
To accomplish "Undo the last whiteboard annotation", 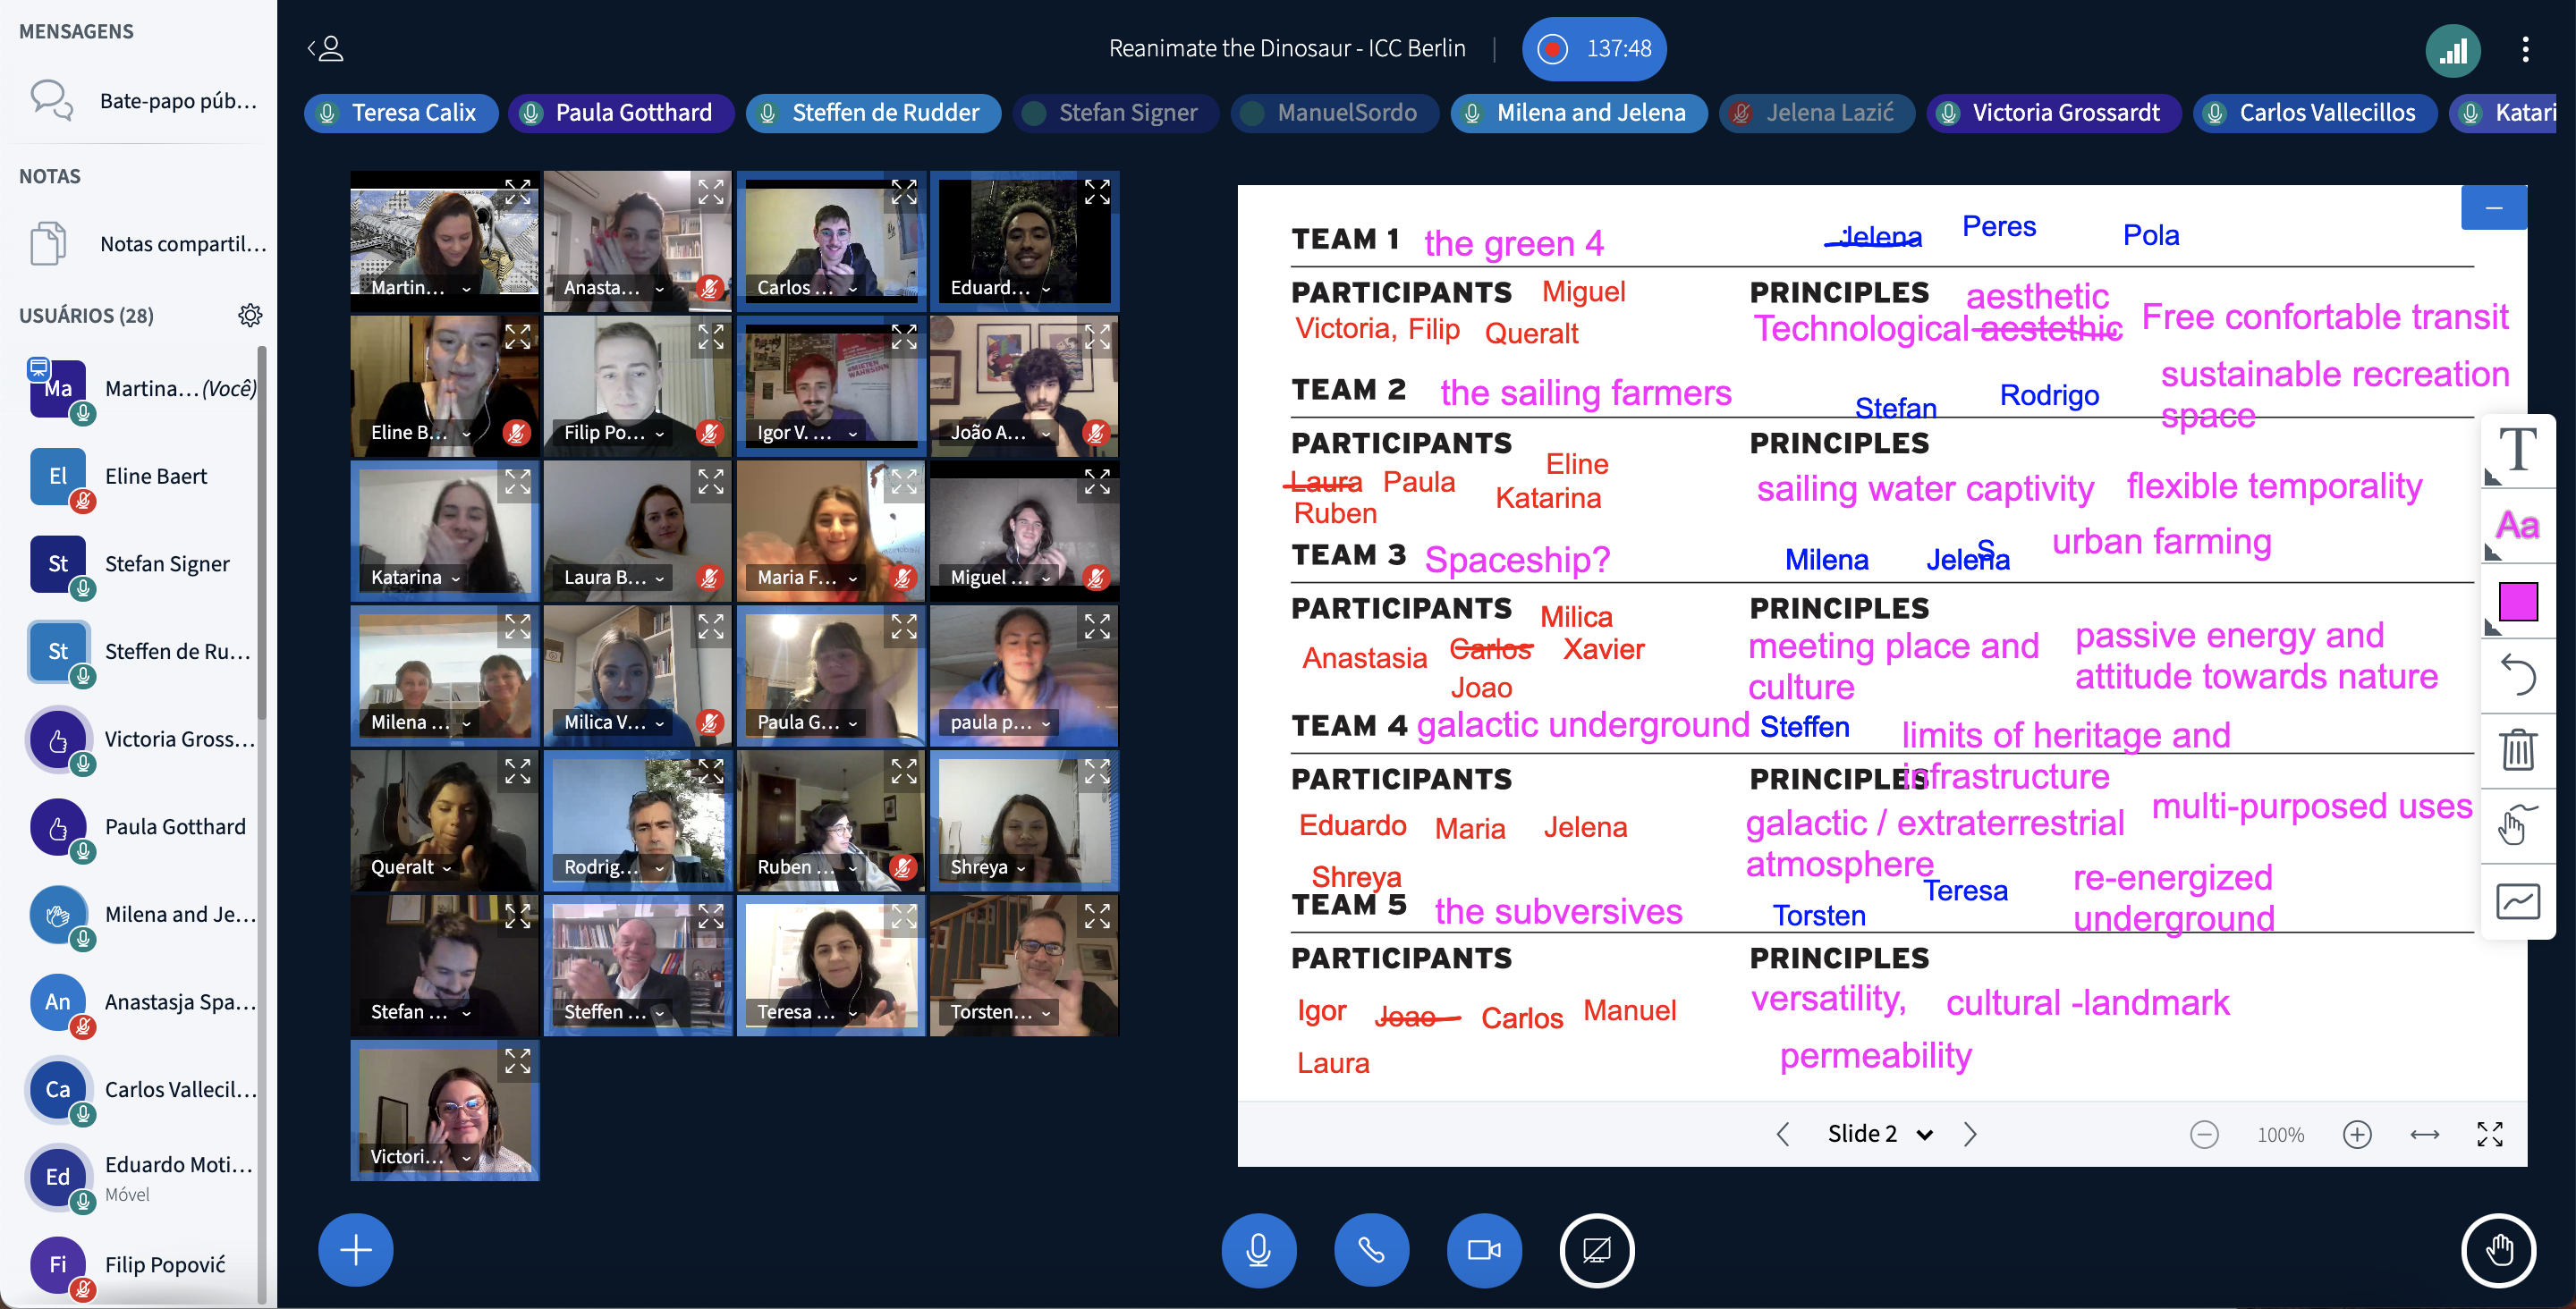I will (x=2518, y=675).
